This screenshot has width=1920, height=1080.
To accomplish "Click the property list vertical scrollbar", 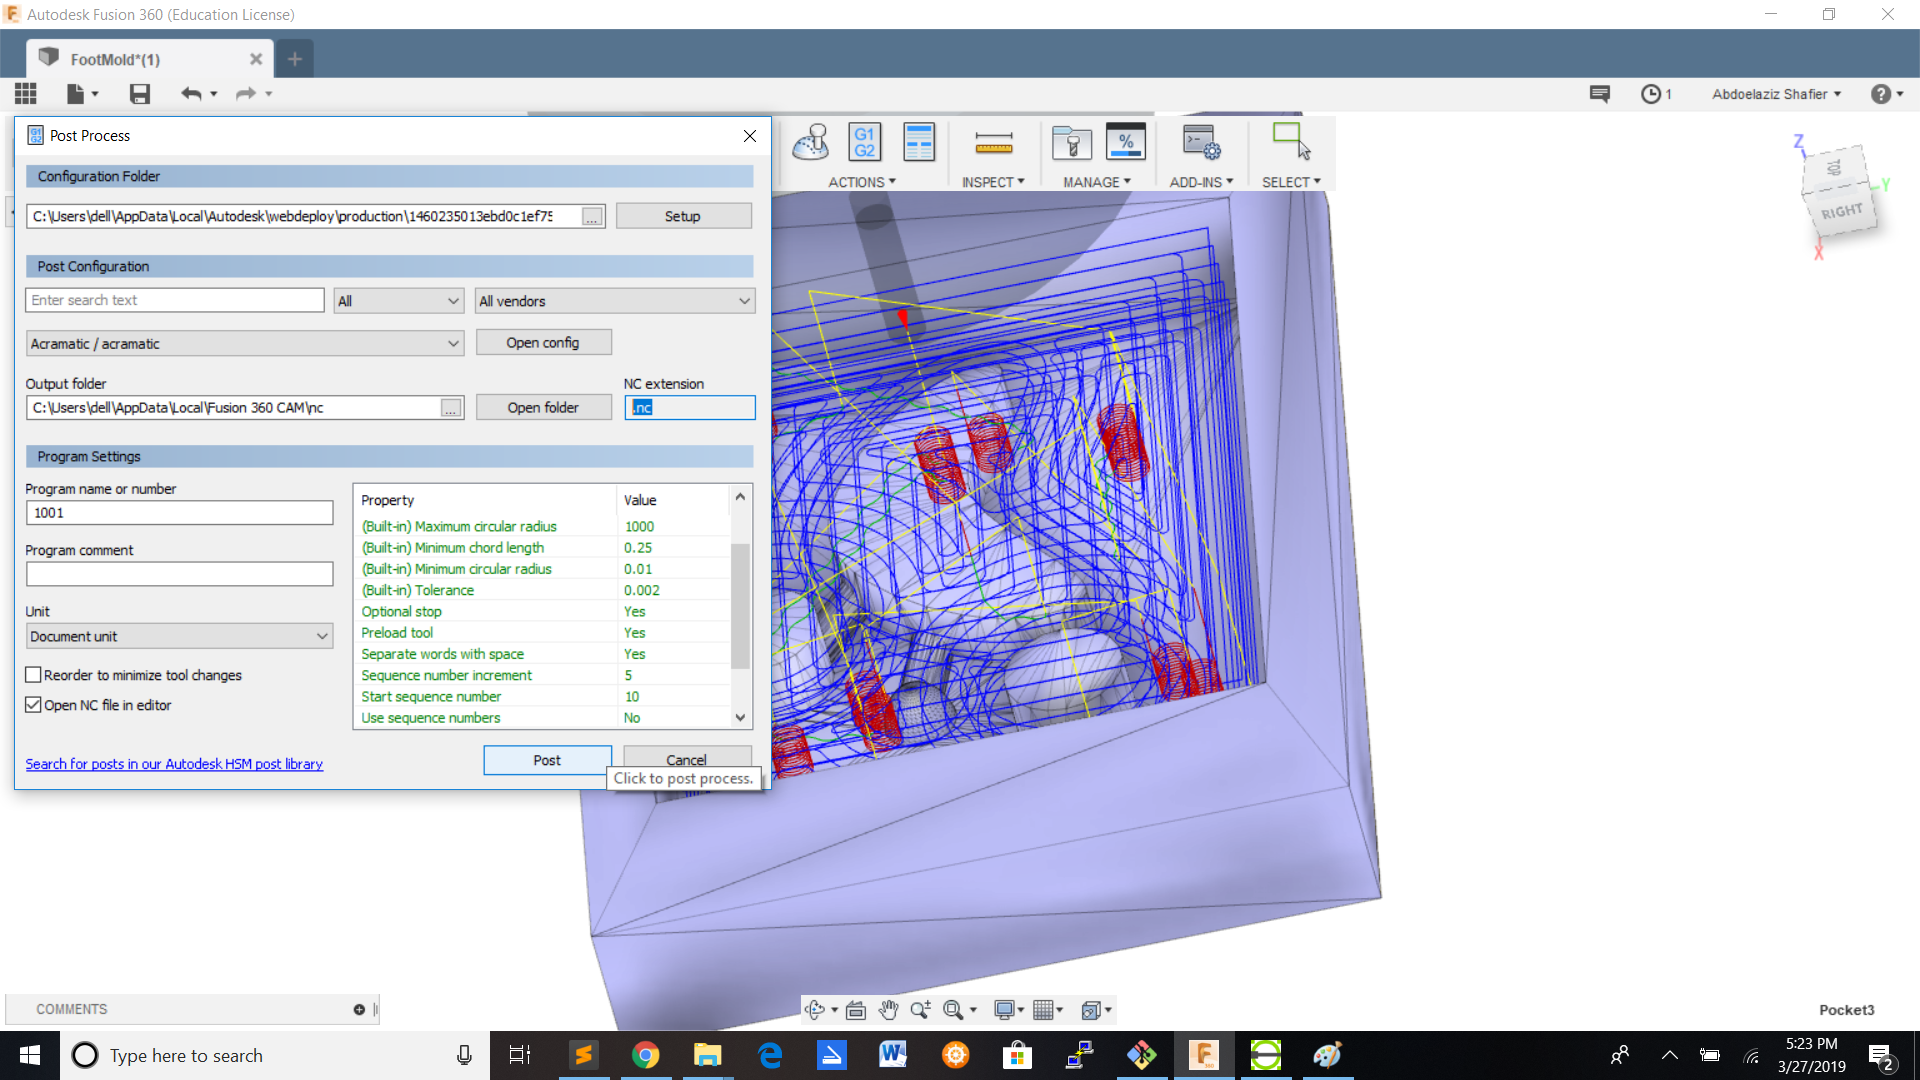I will [740, 605].
